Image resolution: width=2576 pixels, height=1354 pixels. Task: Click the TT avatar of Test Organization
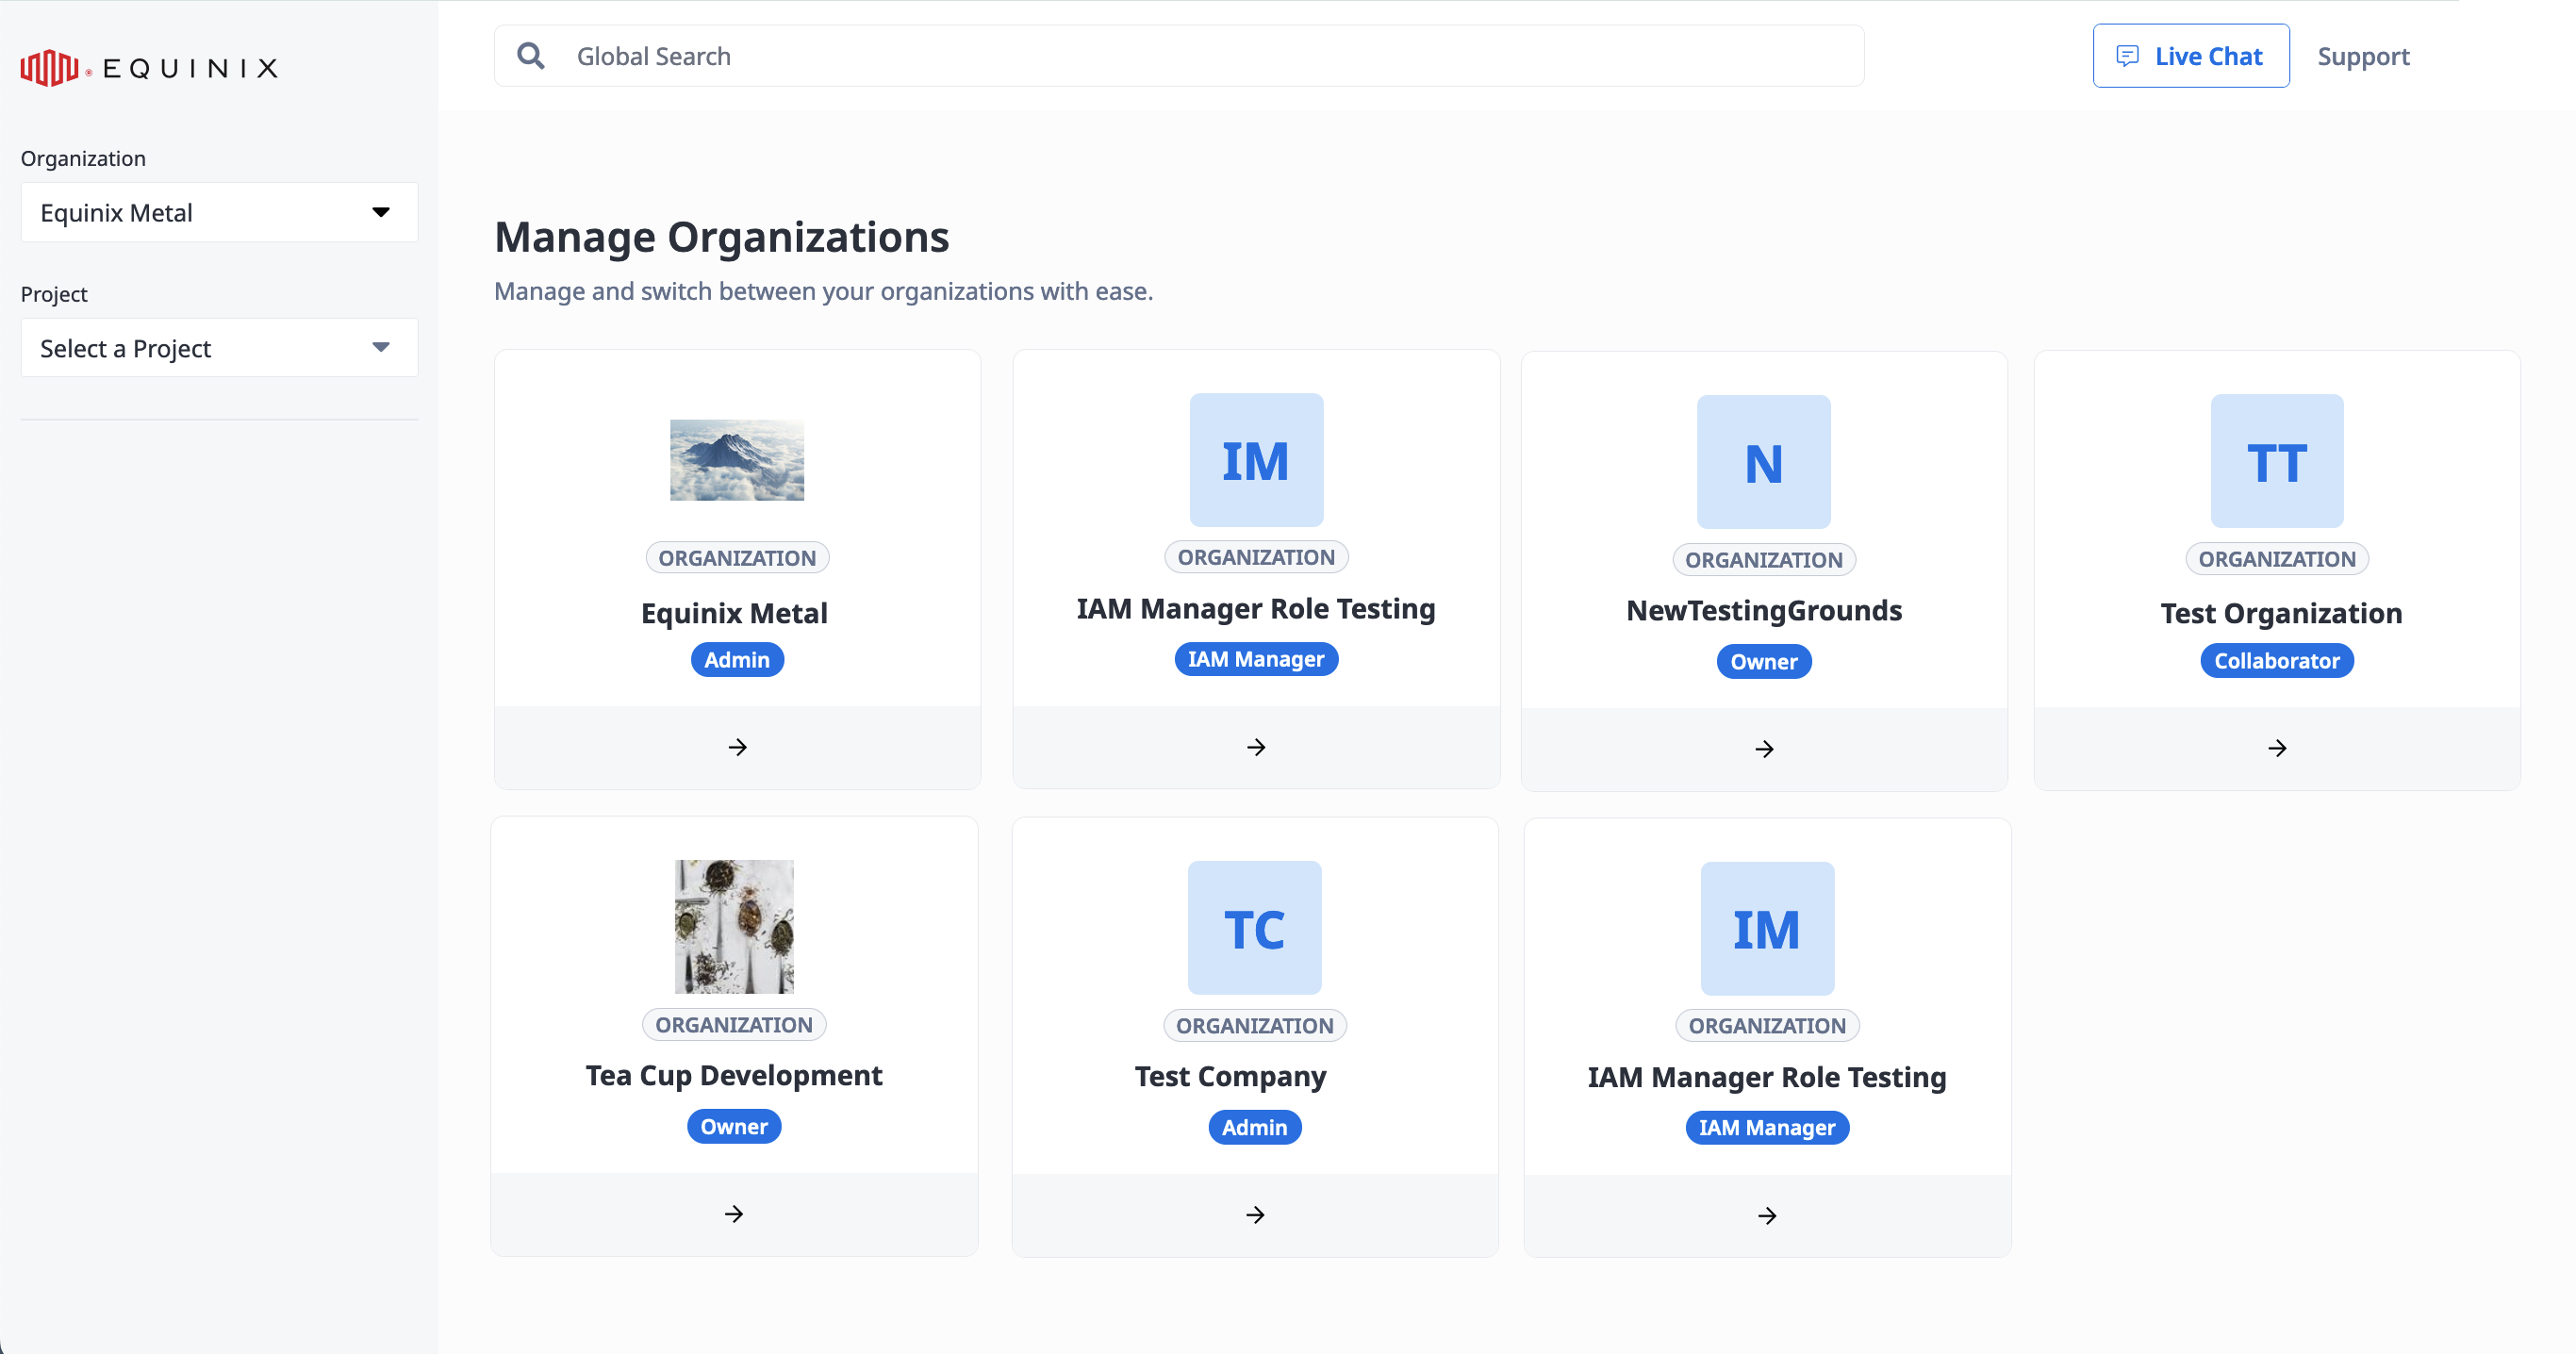2277,461
